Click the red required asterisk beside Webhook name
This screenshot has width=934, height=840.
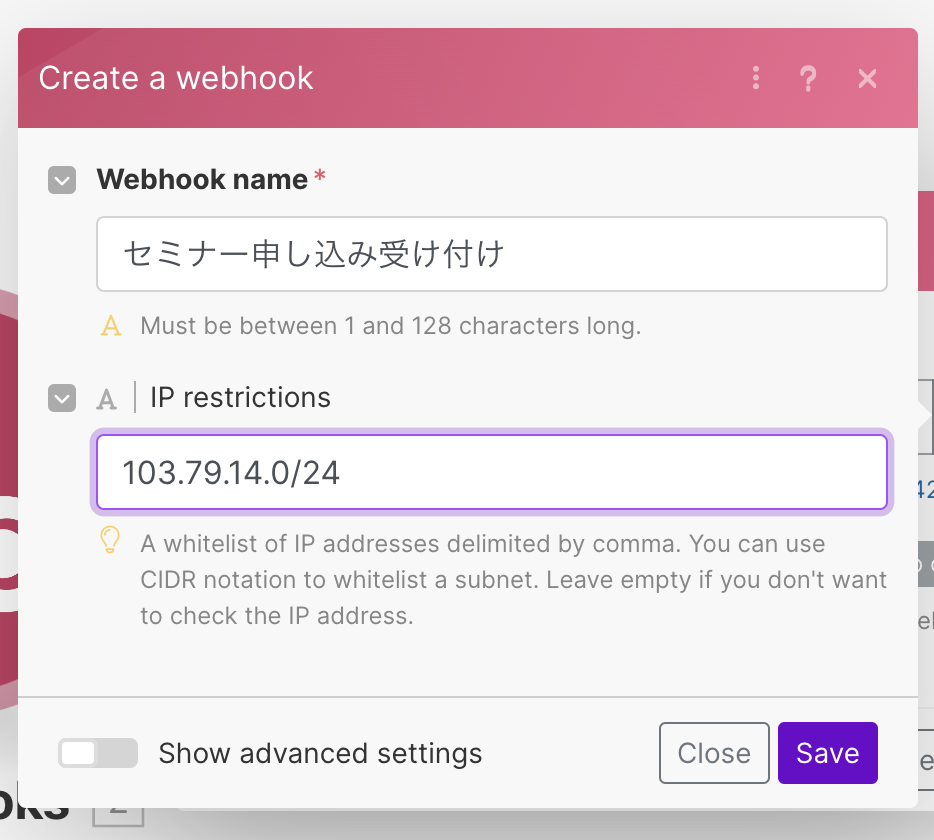tap(320, 175)
